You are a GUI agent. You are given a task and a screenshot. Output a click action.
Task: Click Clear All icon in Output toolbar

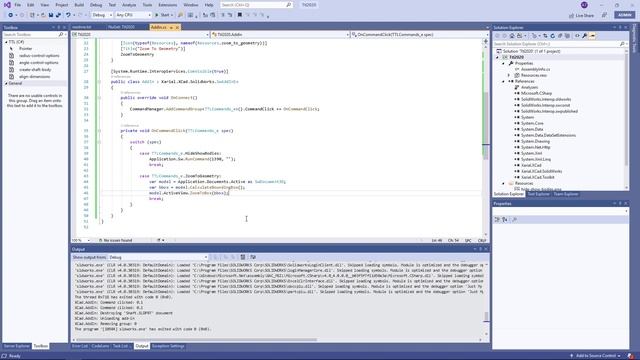click(243, 257)
